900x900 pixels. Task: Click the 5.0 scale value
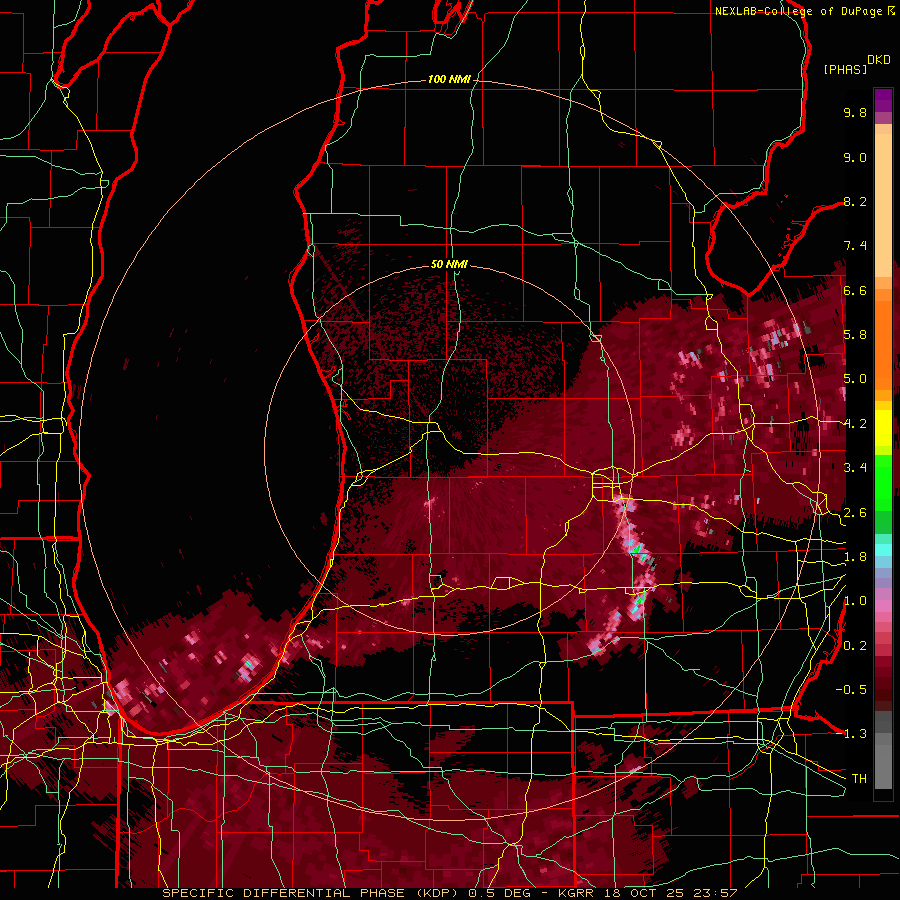pyautogui.click(x=855, y=379)
